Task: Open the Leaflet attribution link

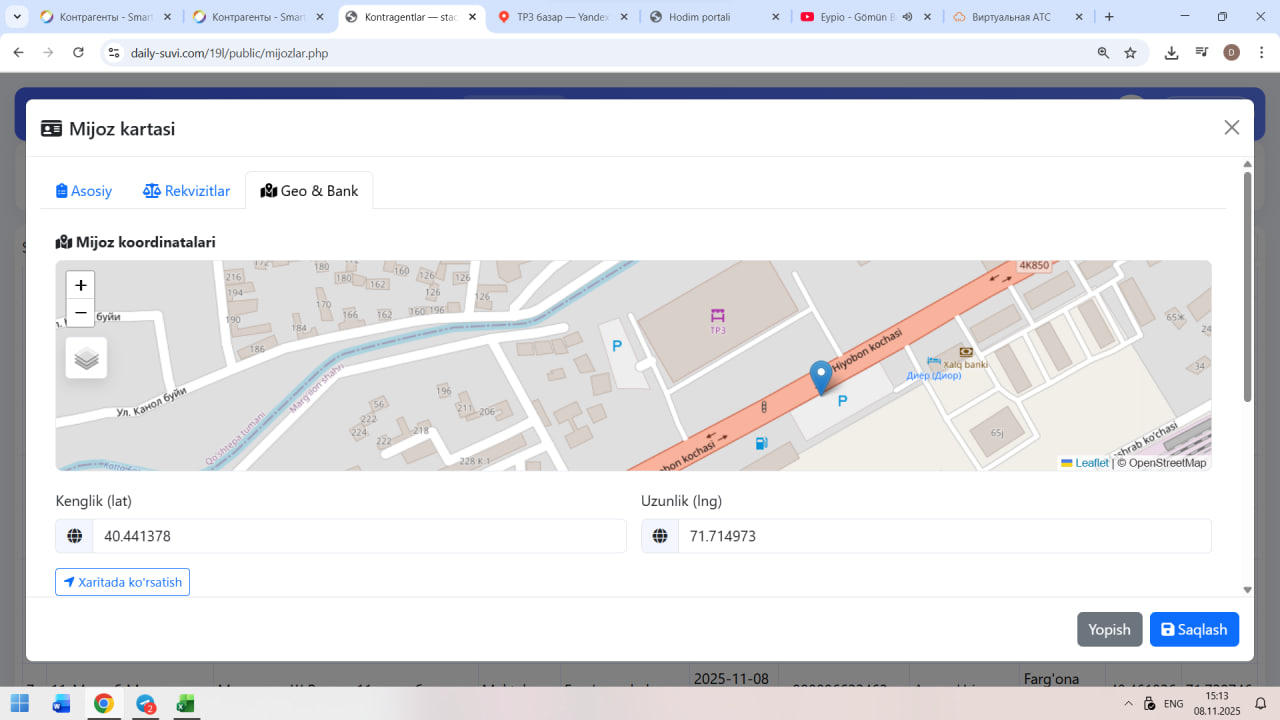Action: [x=1091, y=463]
